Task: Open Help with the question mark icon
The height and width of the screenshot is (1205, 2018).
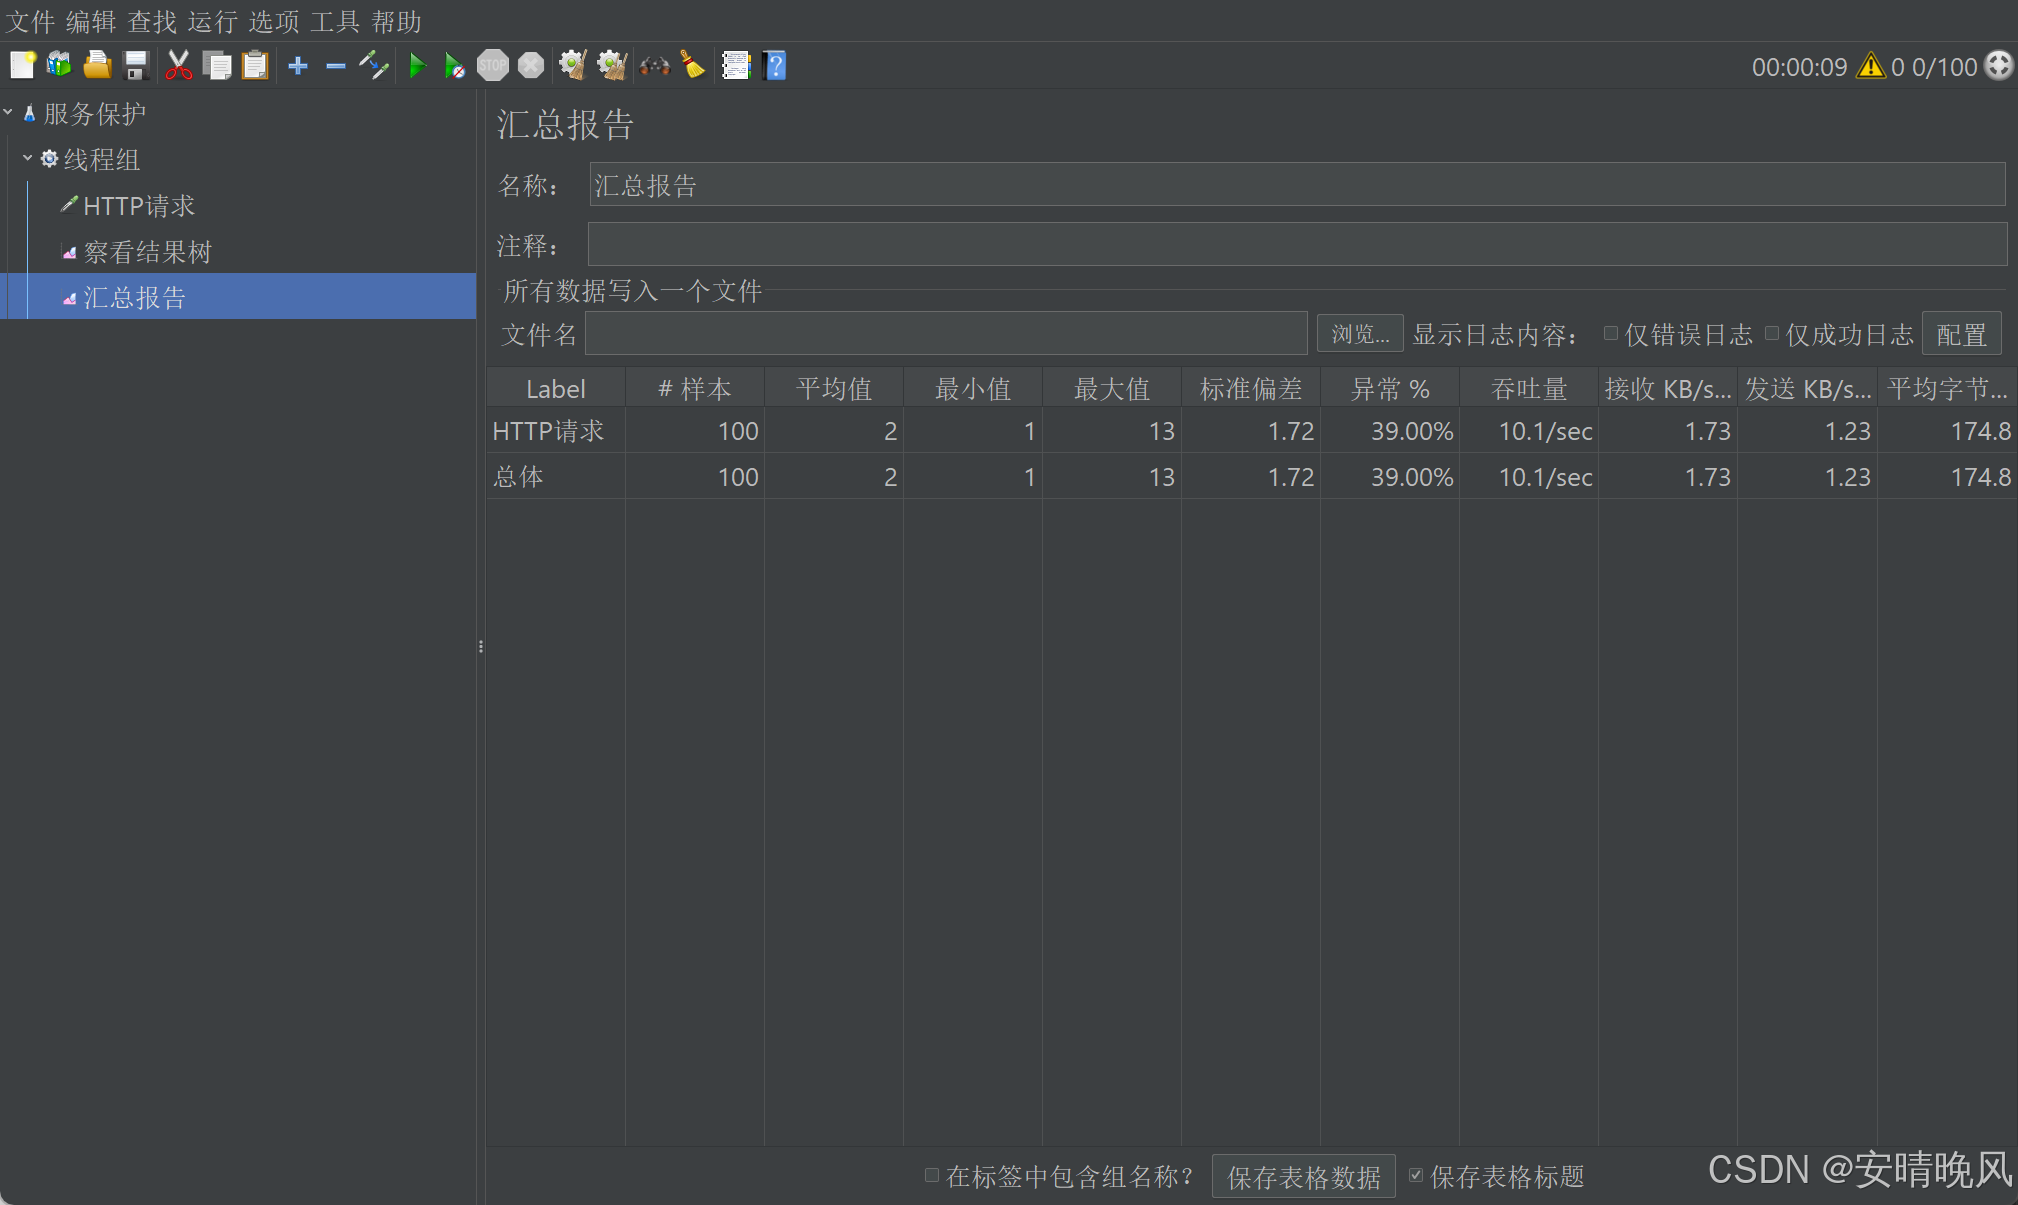Action: (775, 66)
